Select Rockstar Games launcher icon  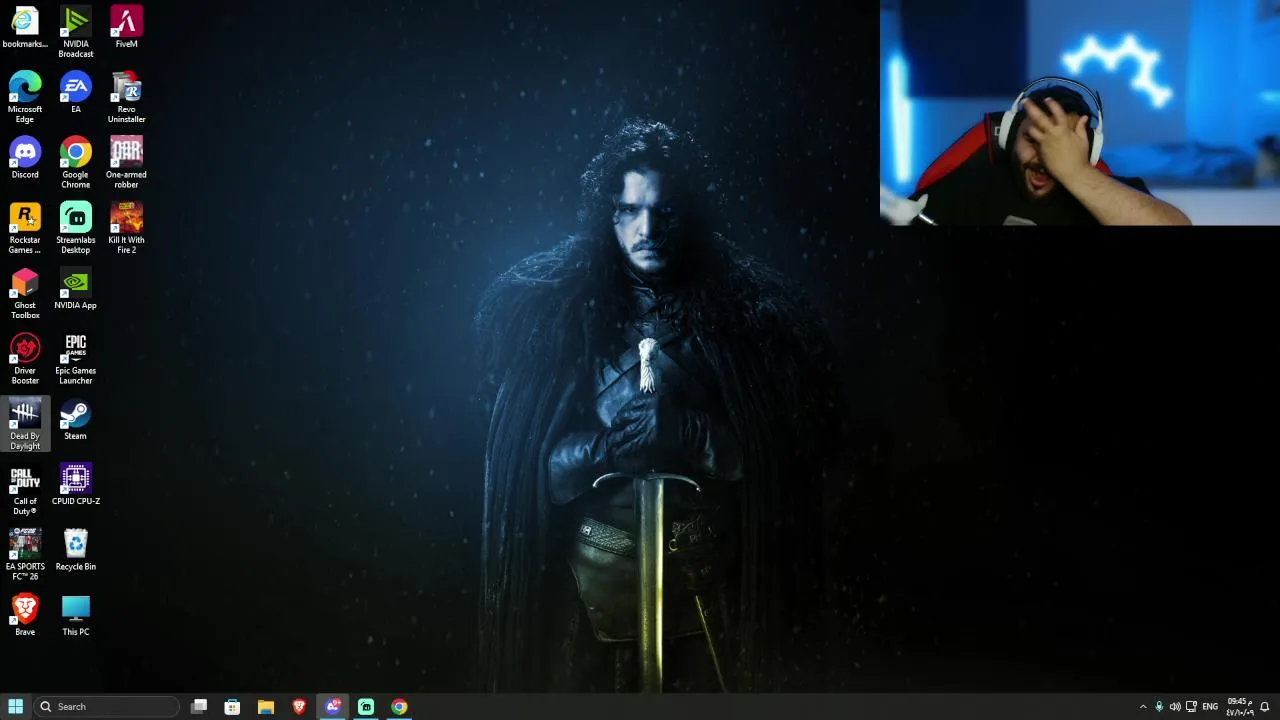click(x=25, y=228)
